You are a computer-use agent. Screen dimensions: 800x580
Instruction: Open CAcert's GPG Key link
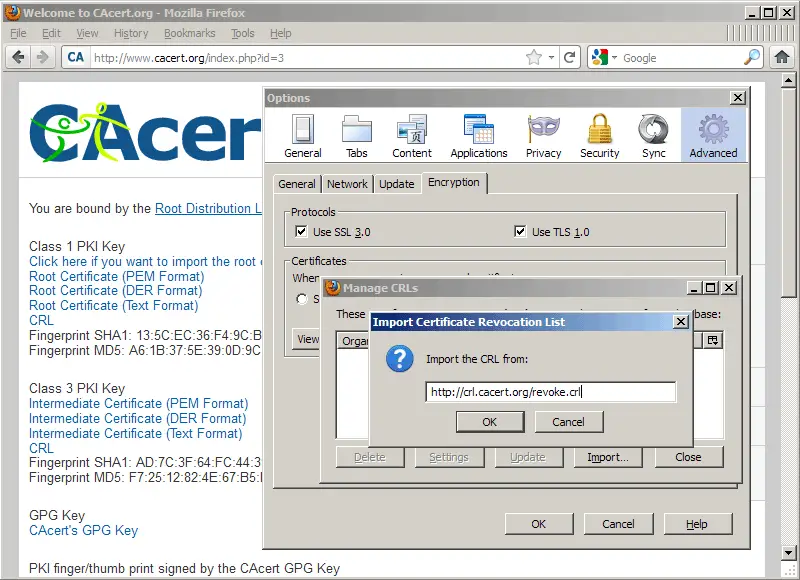83,531
